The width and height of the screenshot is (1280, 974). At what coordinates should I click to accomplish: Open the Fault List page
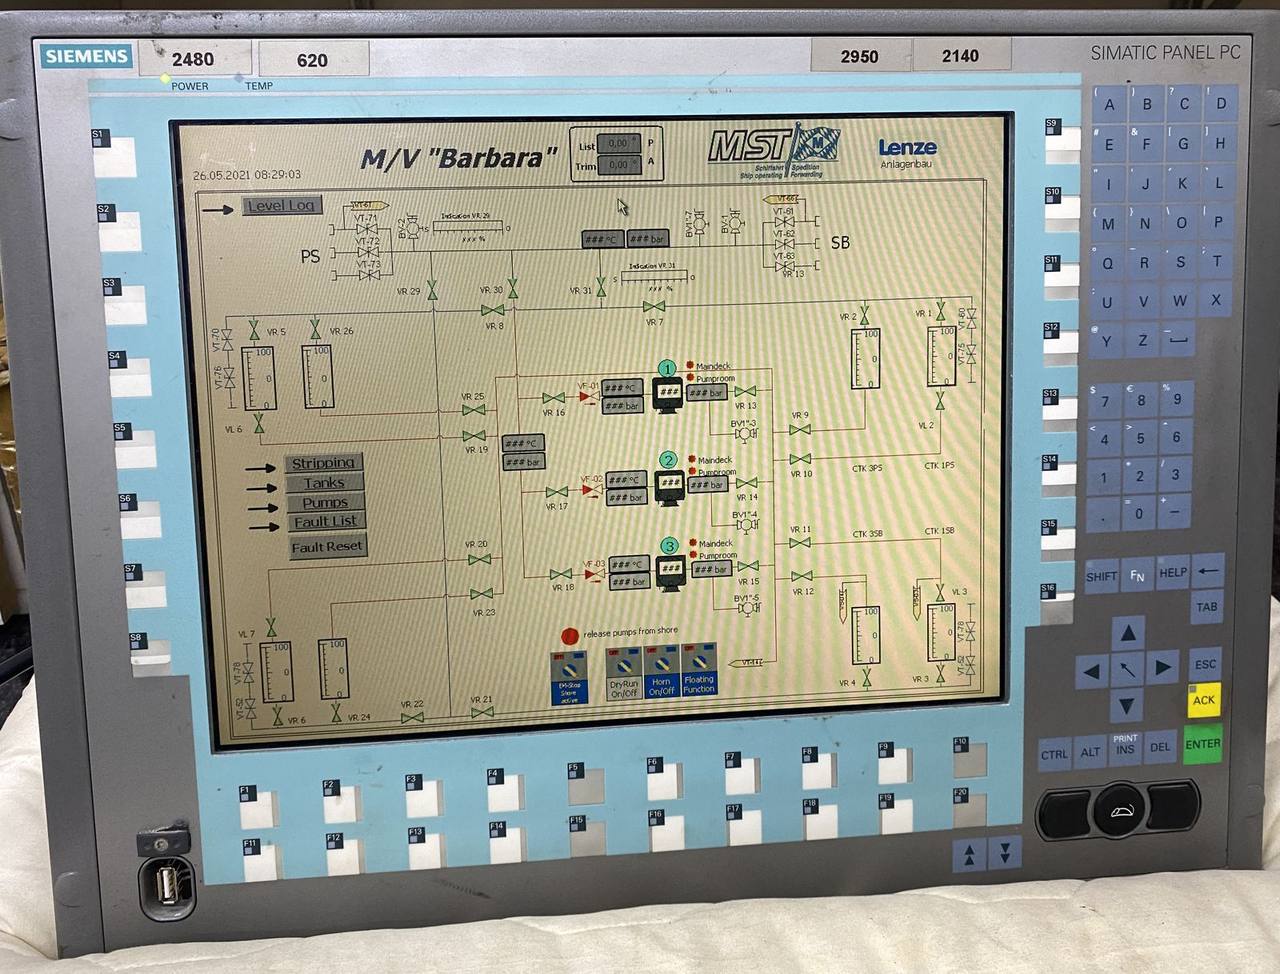point(326,521)
